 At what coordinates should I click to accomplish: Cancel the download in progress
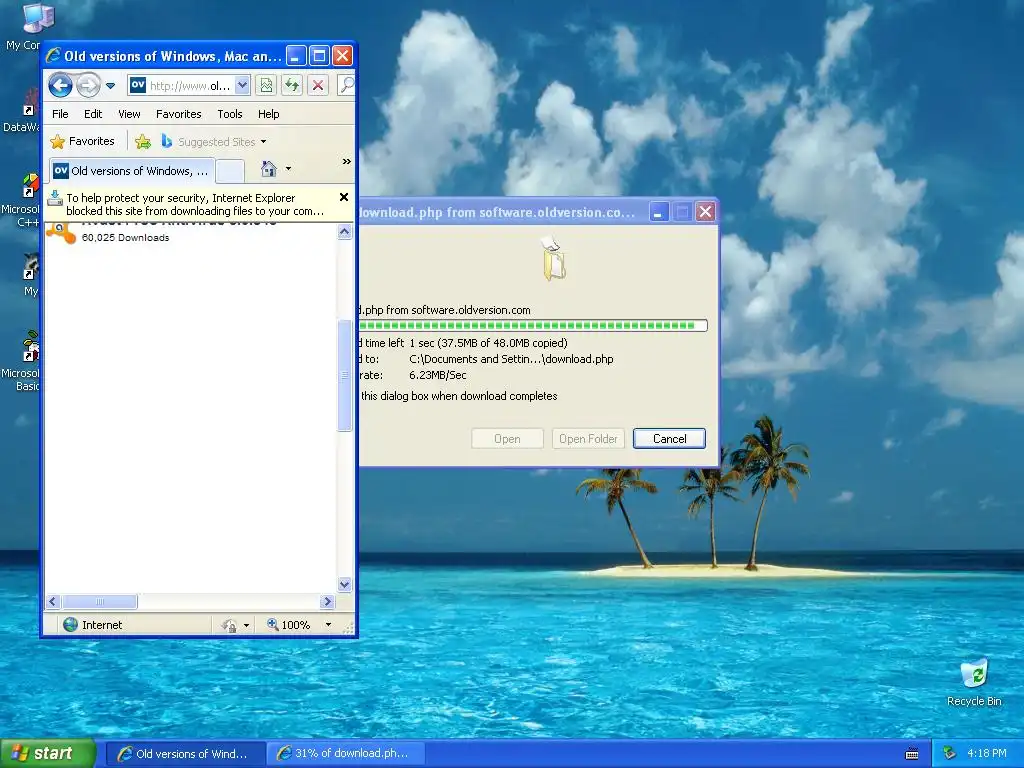coord(669,439)
